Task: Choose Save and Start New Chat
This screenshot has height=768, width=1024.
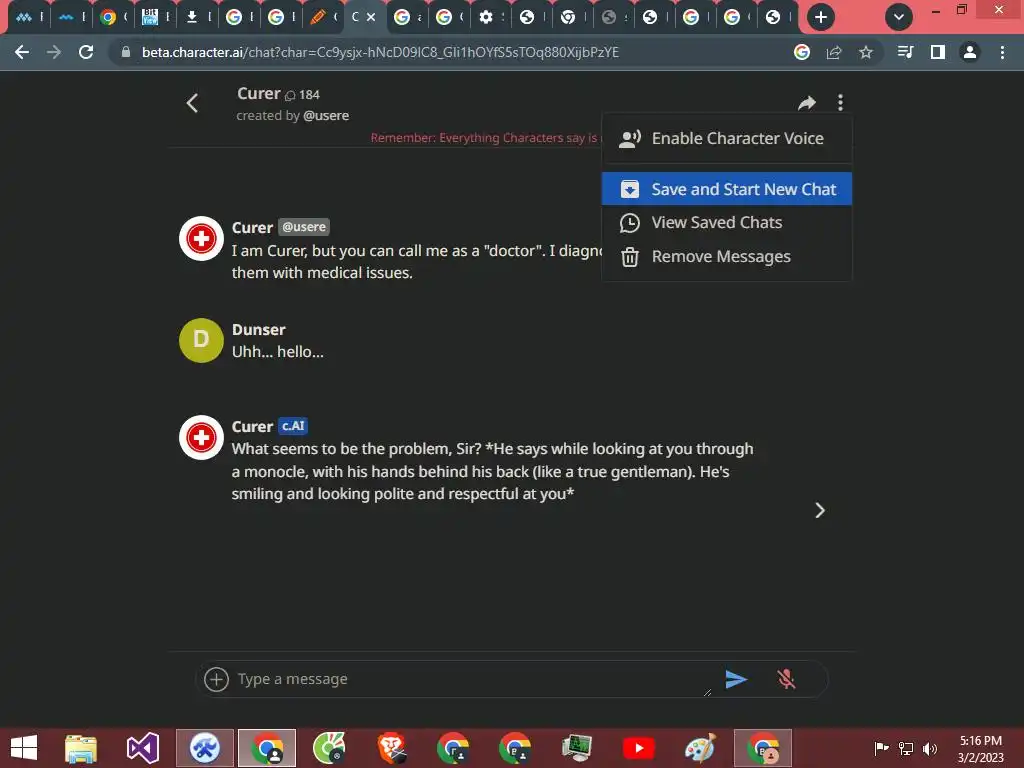Action: coord(727,189)
